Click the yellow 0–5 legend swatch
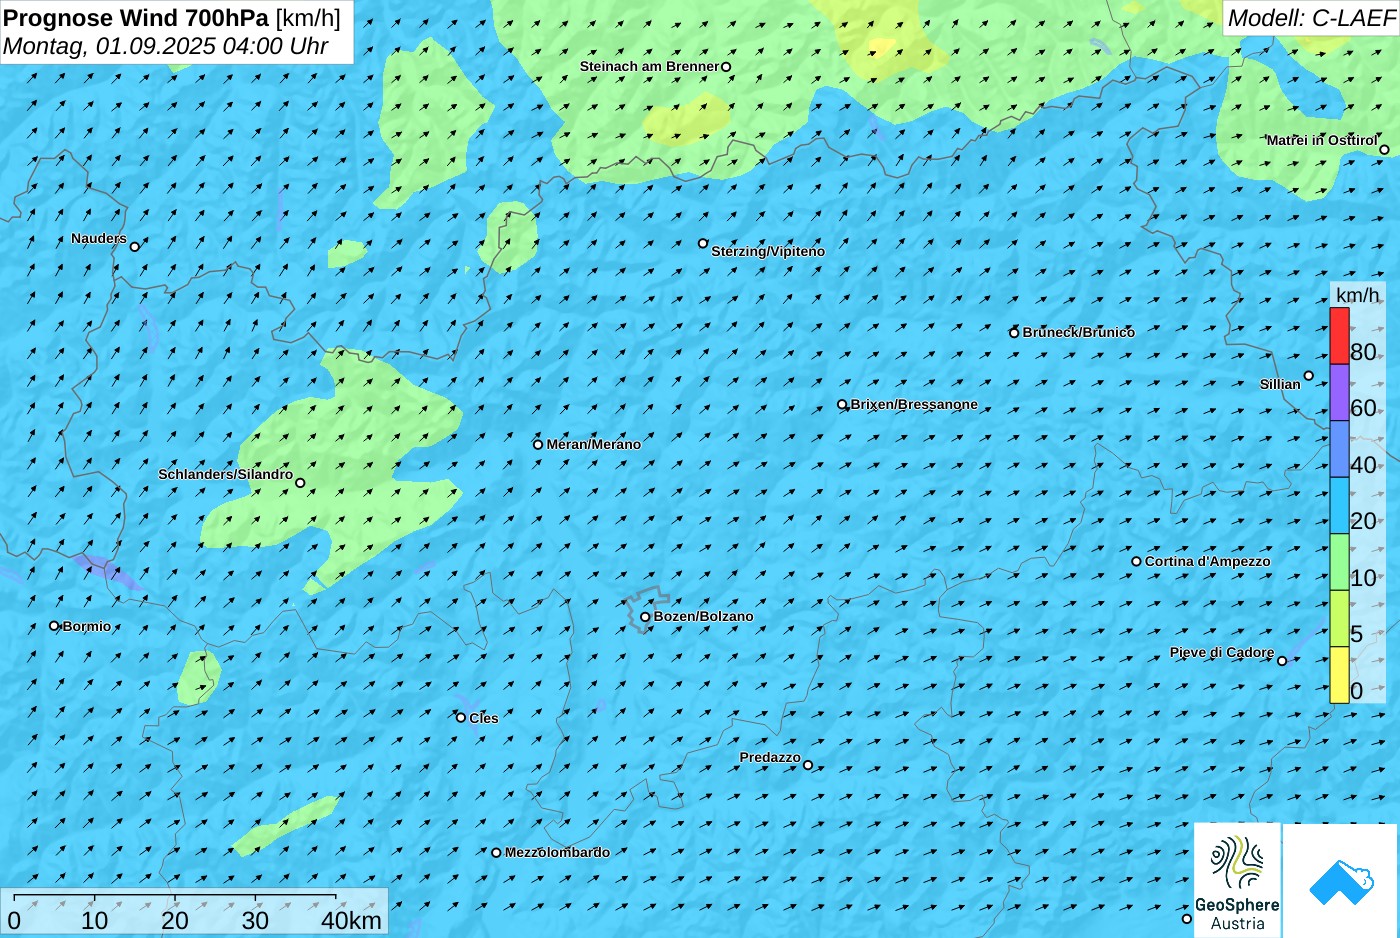The height and width of the screenshot is (938, 1400). click(1339, 675)
